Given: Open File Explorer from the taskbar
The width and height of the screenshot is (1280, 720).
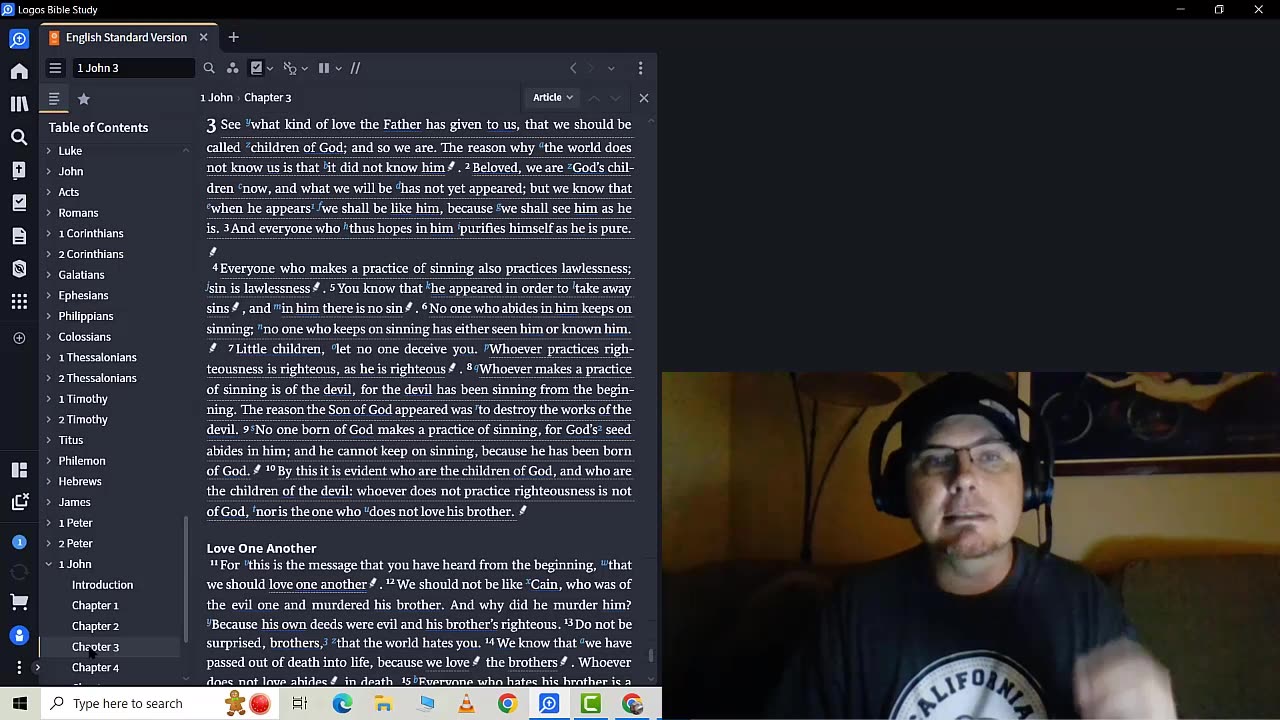Looking at the screenshot, I should tap(383, 704).
